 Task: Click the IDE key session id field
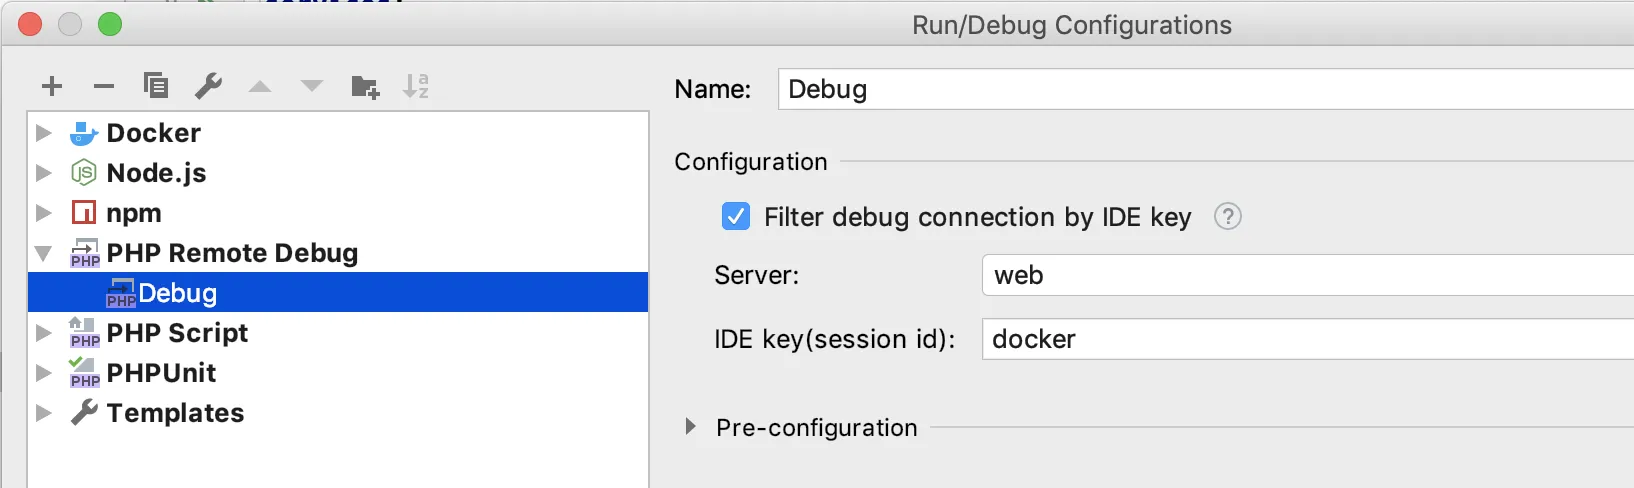point(1300,339)
